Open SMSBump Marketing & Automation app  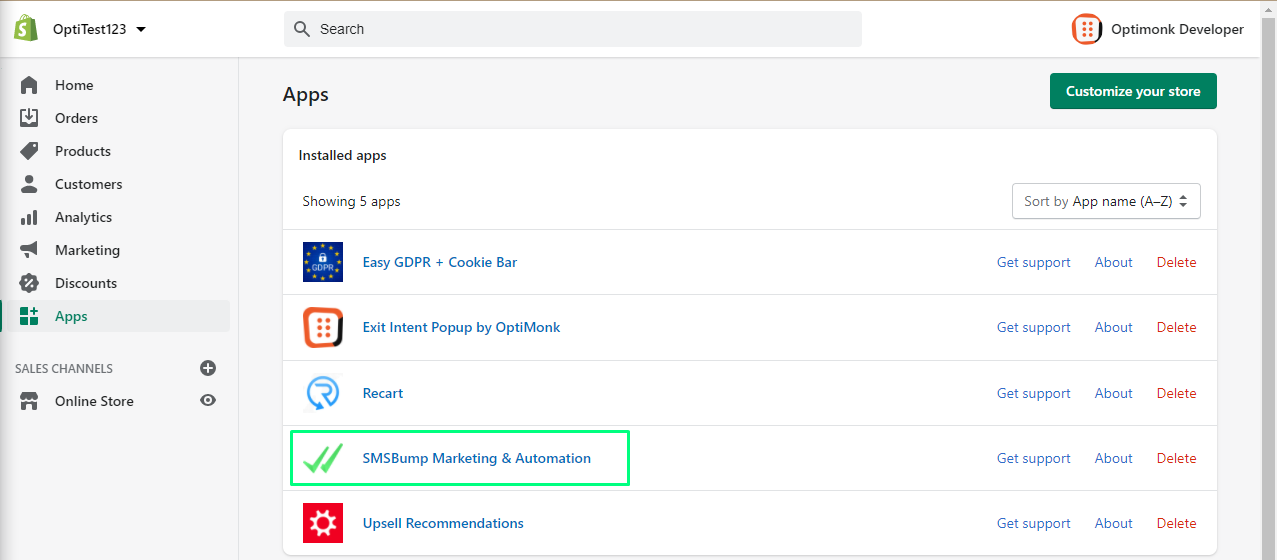tap(477, 458)
